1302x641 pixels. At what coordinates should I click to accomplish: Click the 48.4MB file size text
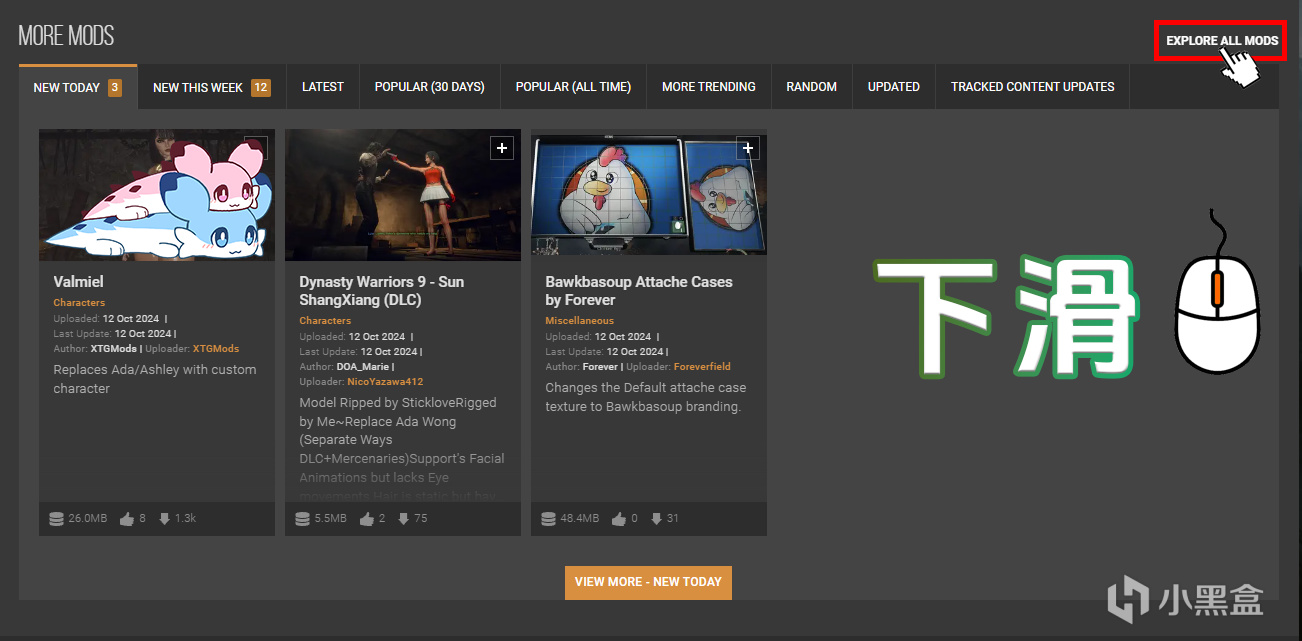pyautogui.click(x=580, y=518)
